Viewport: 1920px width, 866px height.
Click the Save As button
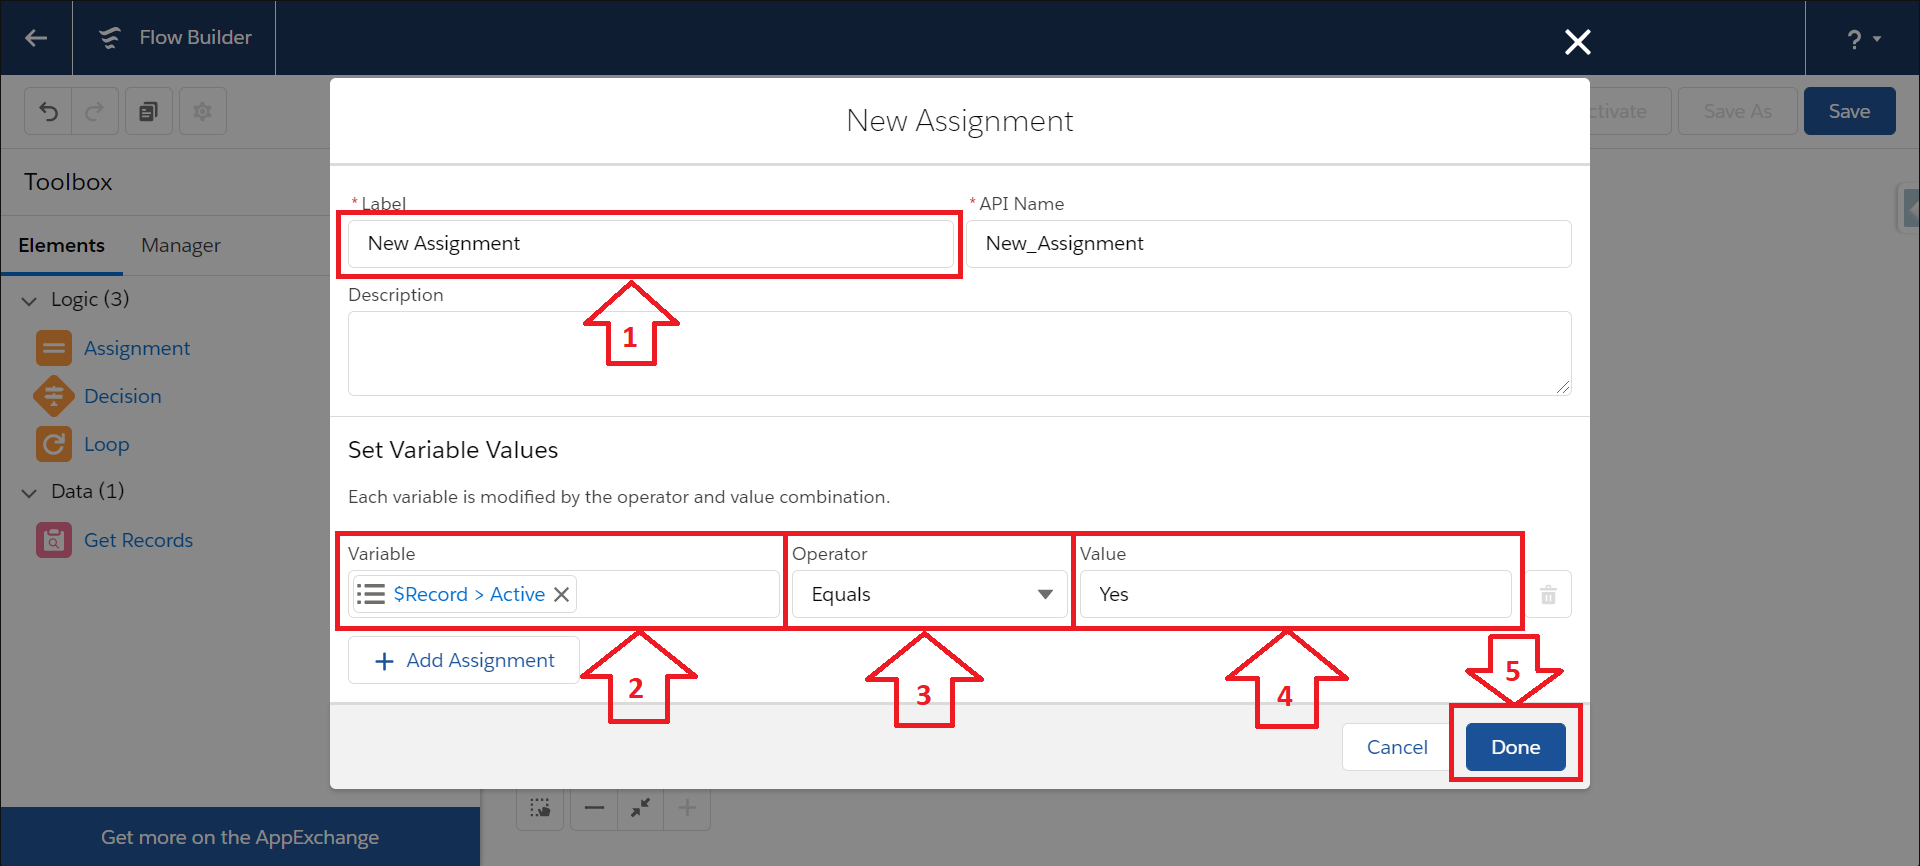click(1738, 111)
